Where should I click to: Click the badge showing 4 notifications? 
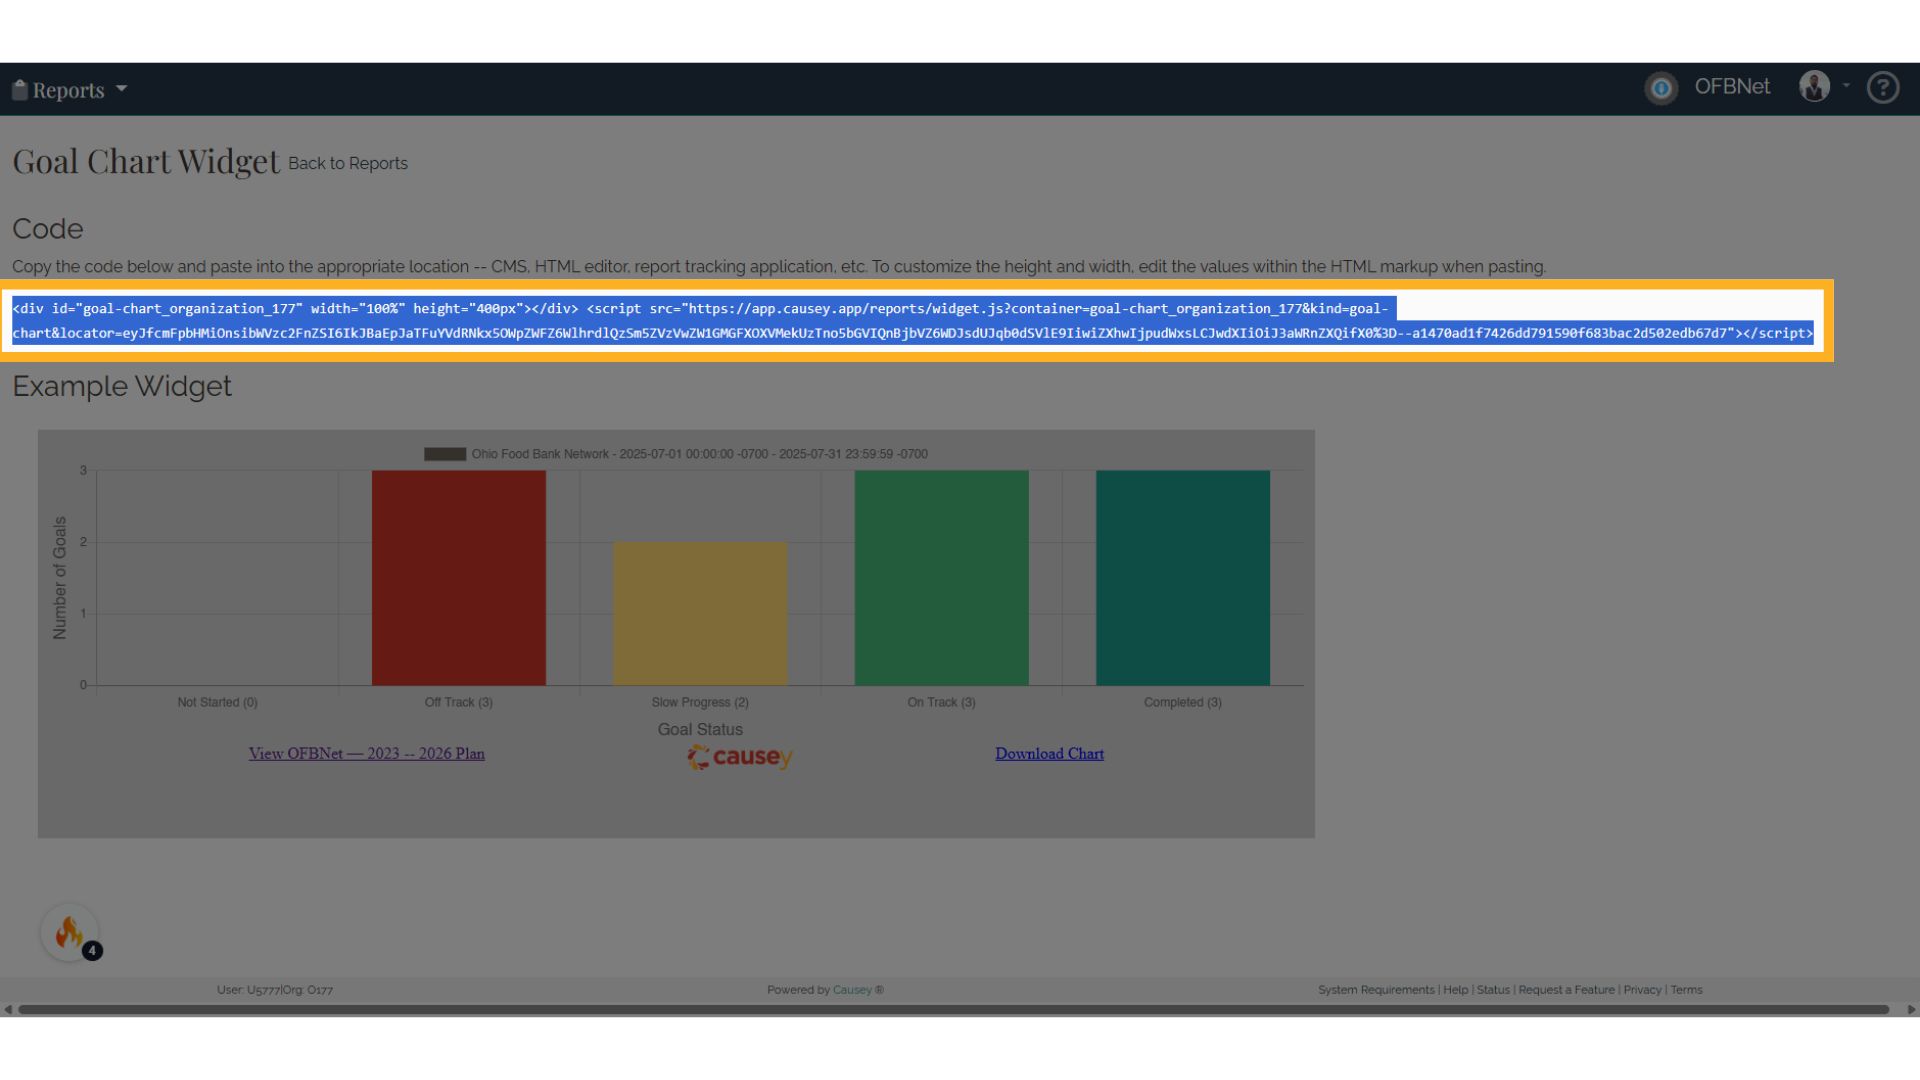pyautogui.click(x=92, y=951)
